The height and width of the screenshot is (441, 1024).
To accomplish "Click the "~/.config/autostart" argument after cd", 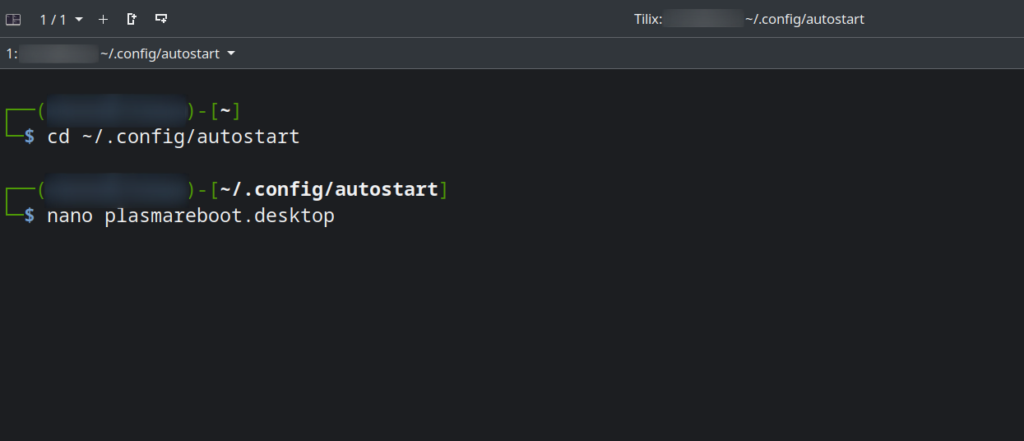I will pos(191,137).
